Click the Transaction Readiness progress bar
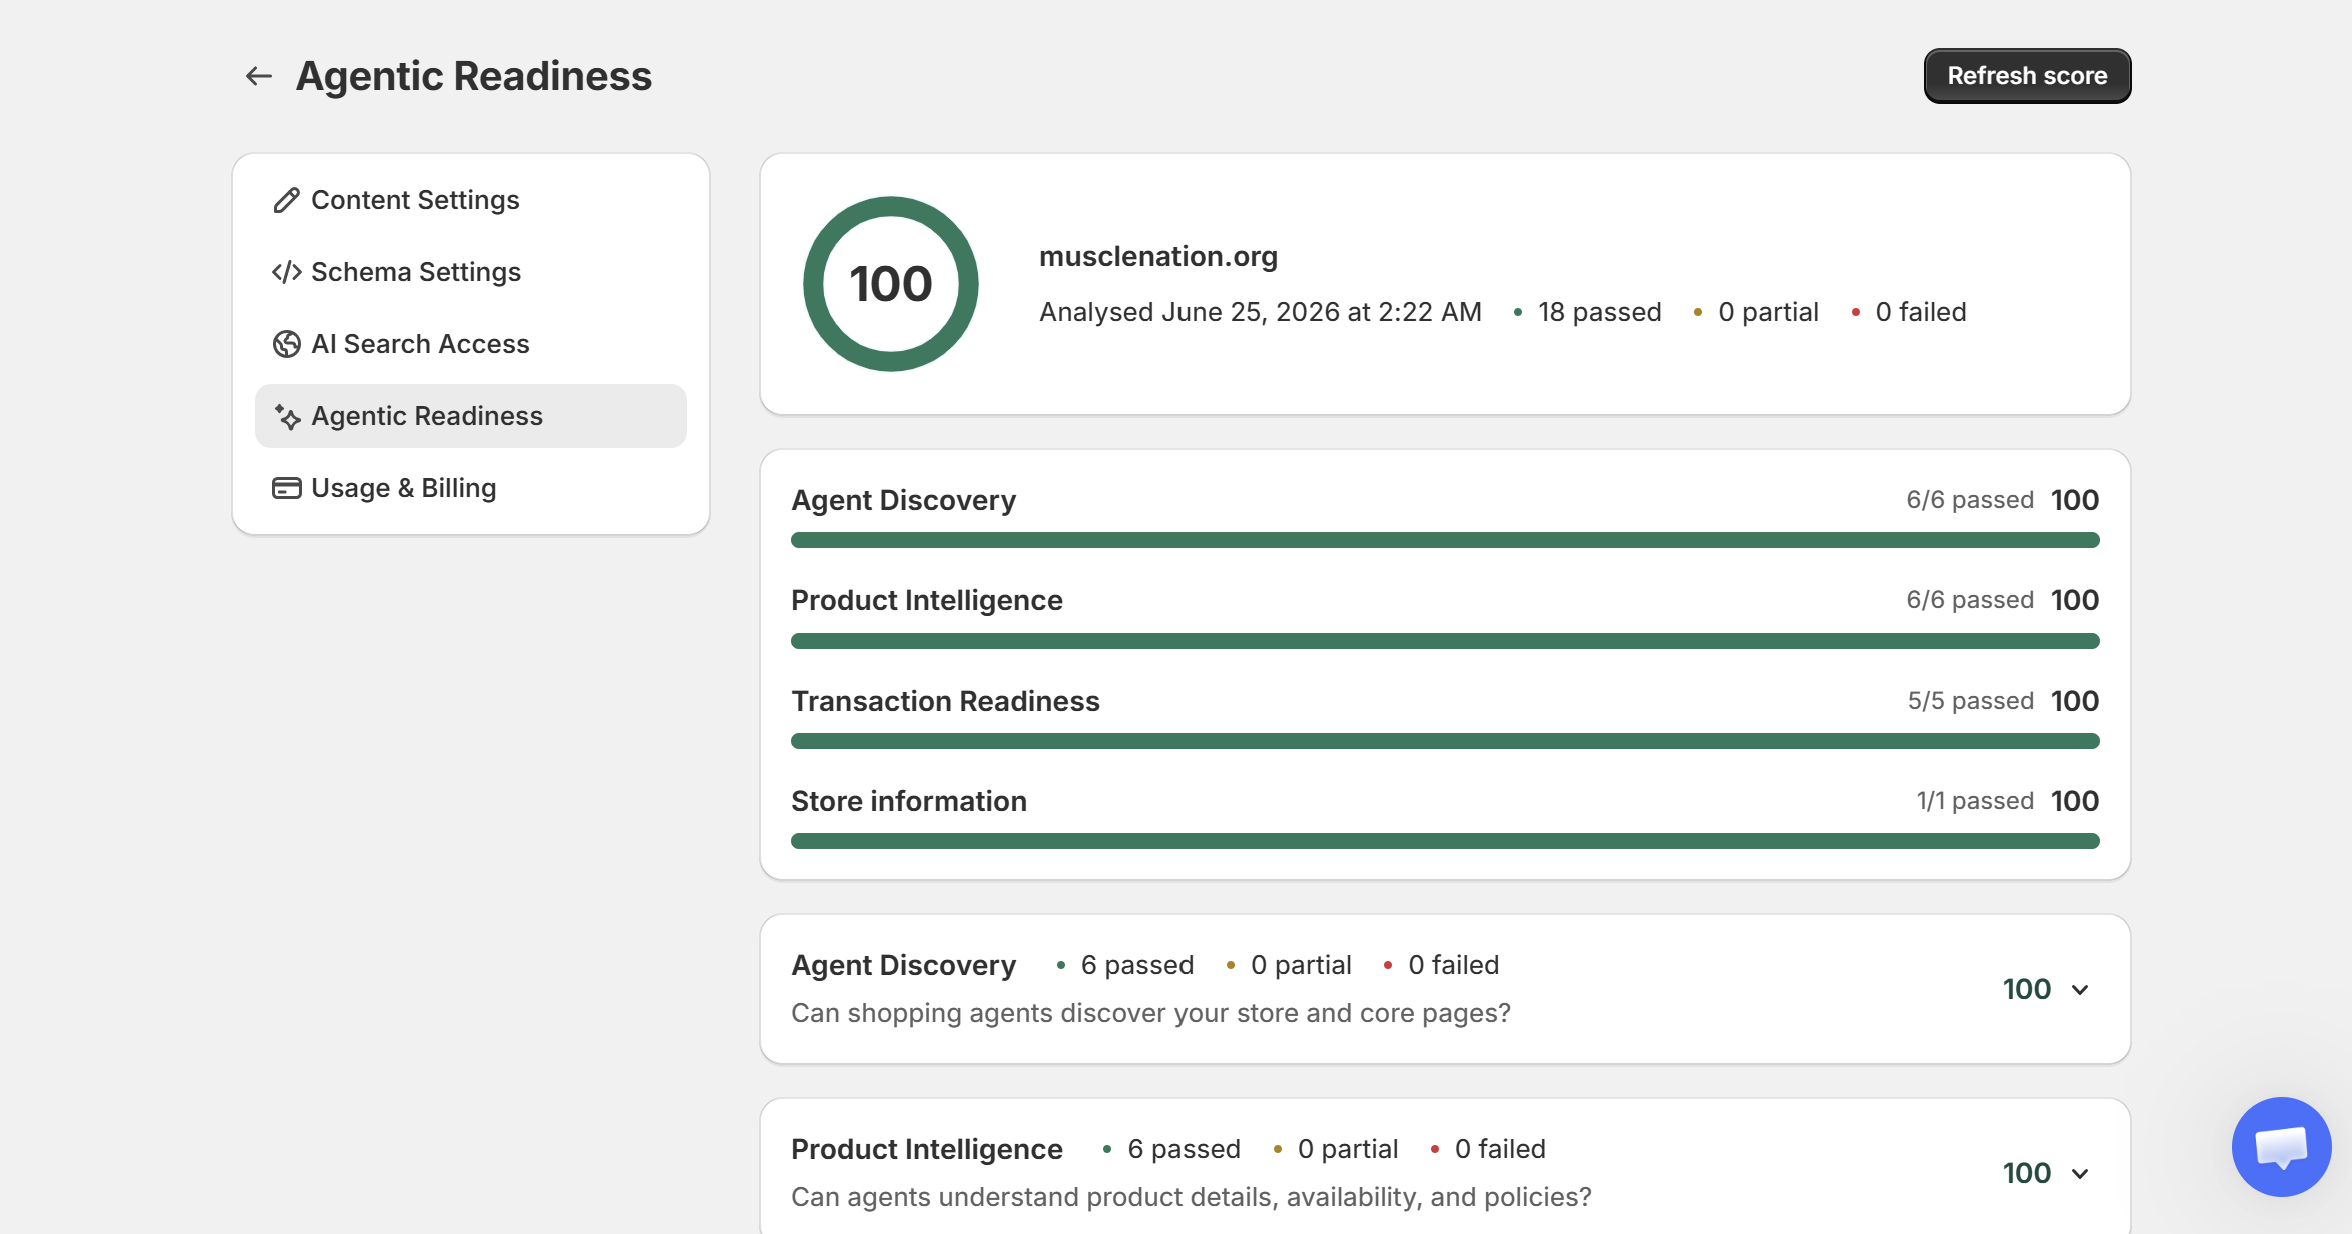This screenshot has width=2352, height=1234. coord(1444,741)
